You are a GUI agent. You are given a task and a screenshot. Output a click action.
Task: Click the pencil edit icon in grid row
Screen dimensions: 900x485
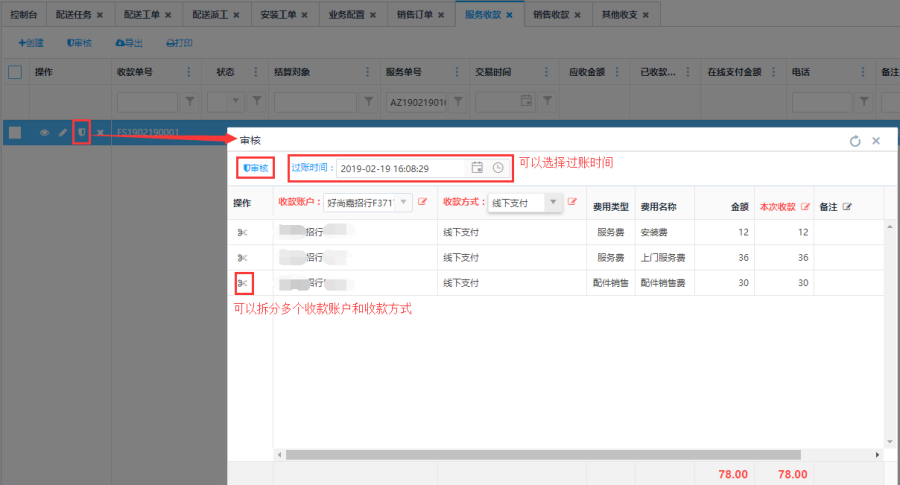click(x=62, y=132)
